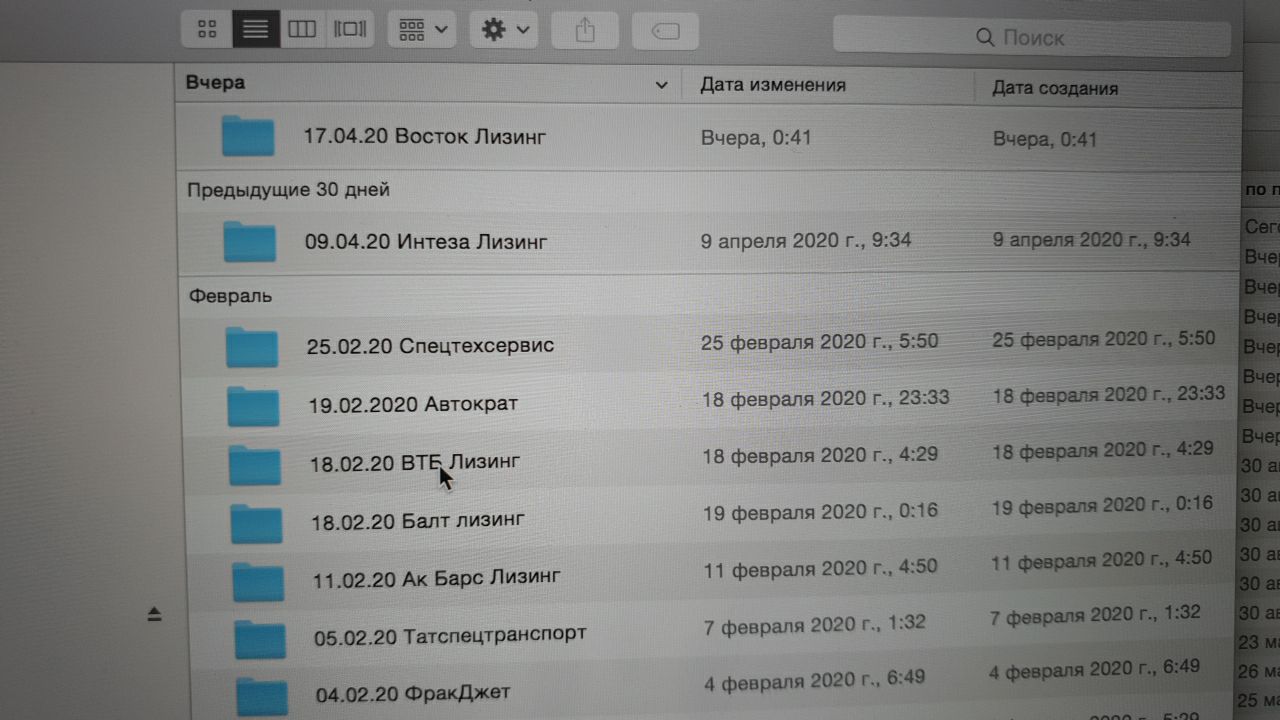This screenshot has width=1280, height=720.
Task: Click the created date Вчера, 0:41
Action: click(1045, 138)
